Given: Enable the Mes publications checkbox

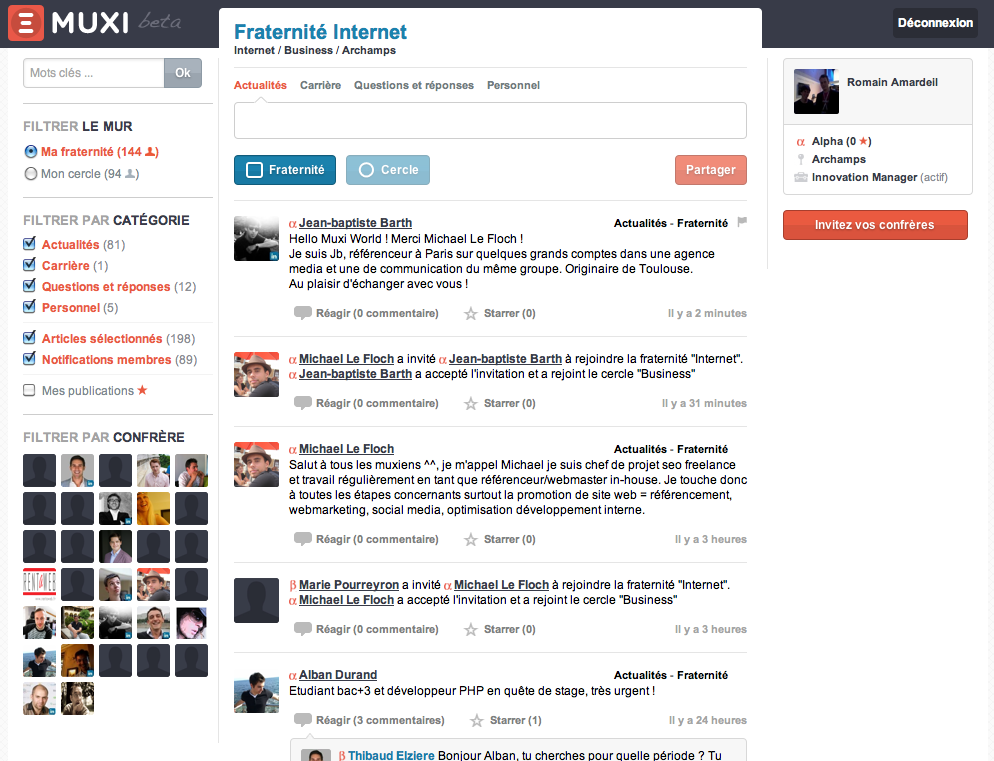Looking at the screenshot, I should 29,390.
